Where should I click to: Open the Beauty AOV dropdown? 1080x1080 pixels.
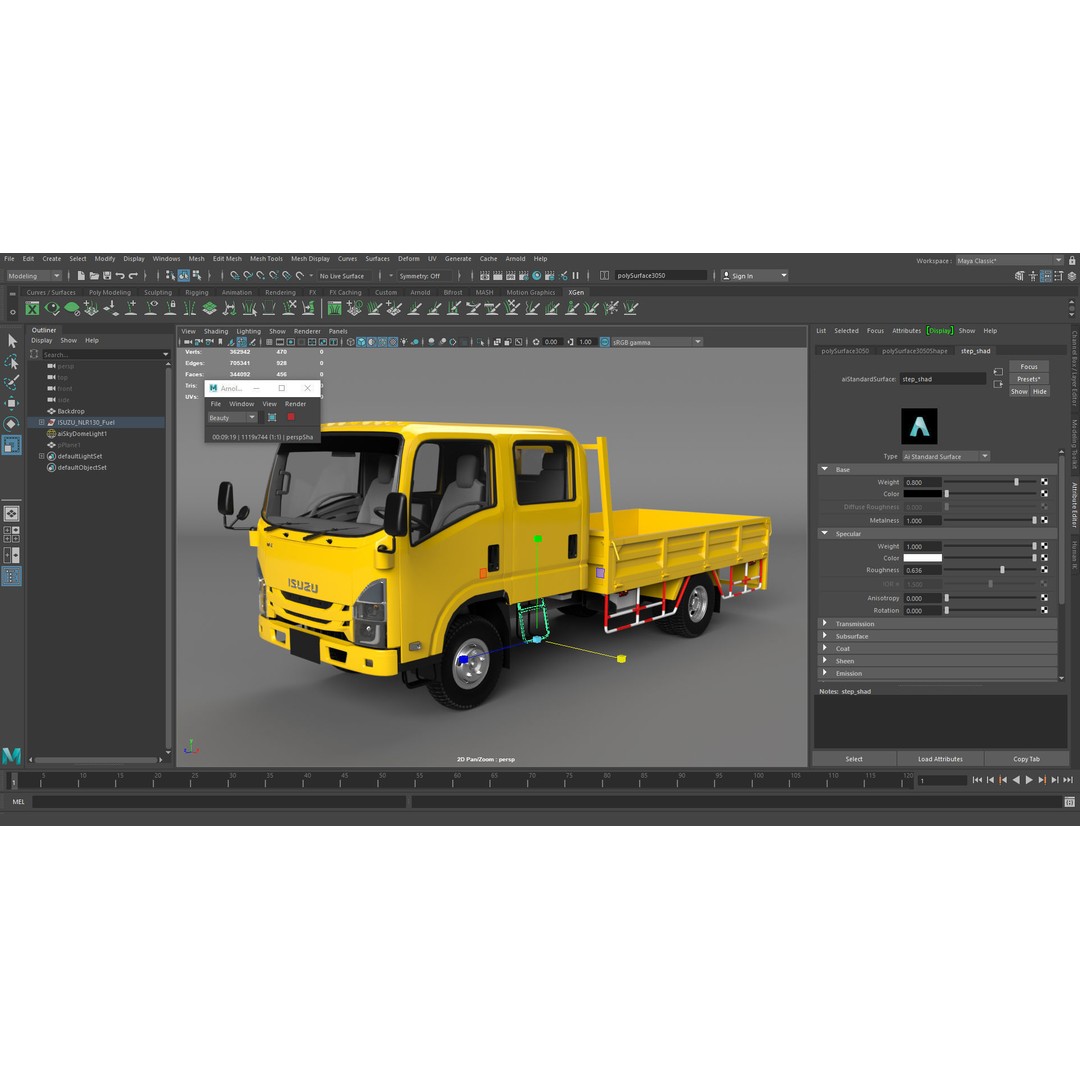233,417
